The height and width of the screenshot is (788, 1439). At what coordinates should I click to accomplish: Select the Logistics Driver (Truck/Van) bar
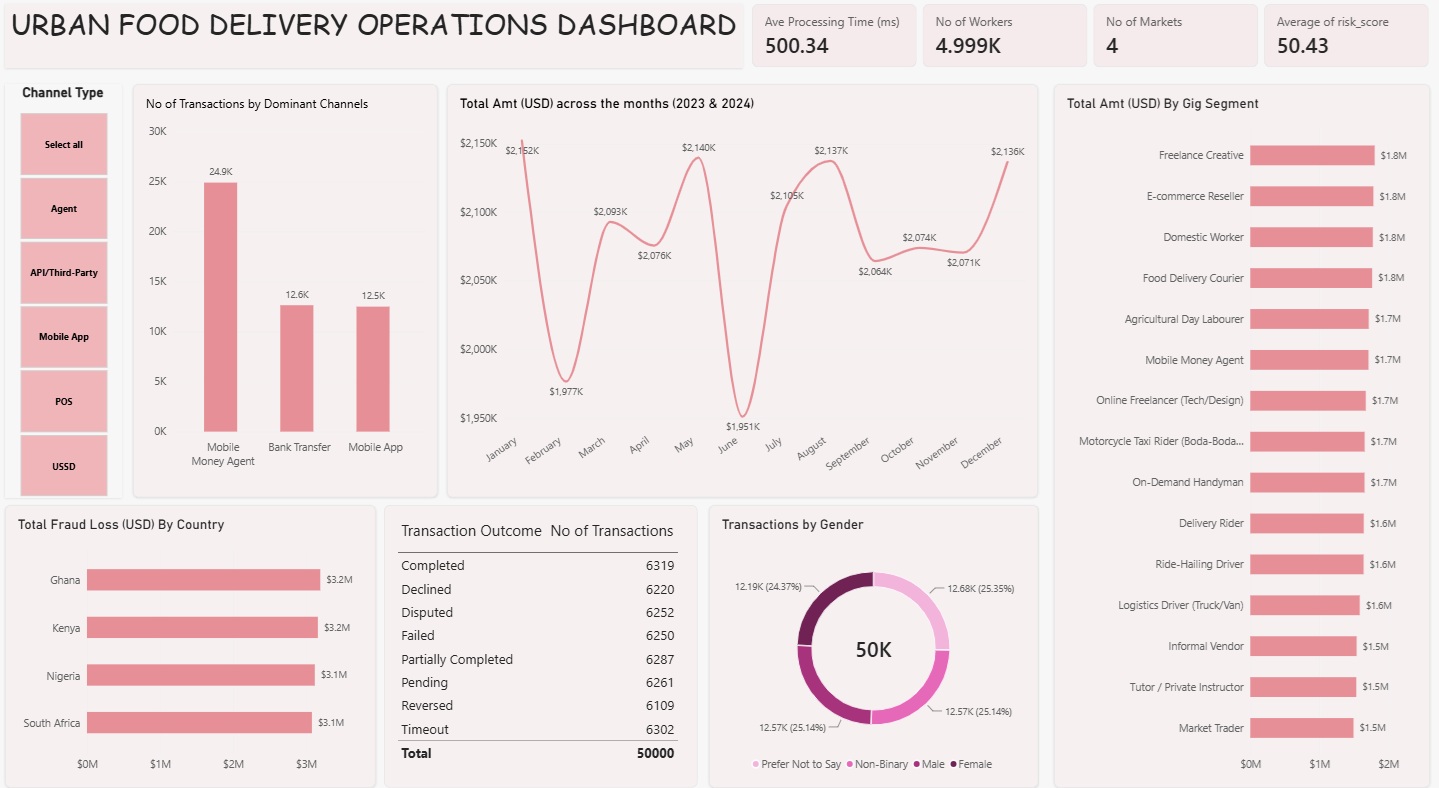click(1305, 605)
